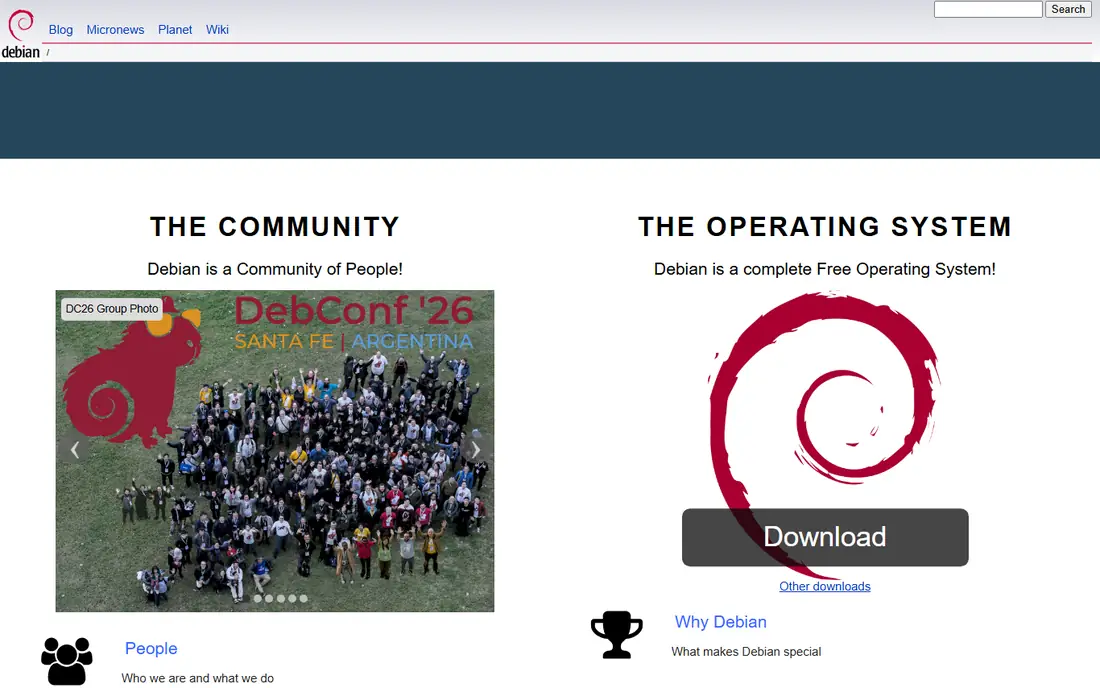Click text 'What makes Debian special'

pos(746,652)
